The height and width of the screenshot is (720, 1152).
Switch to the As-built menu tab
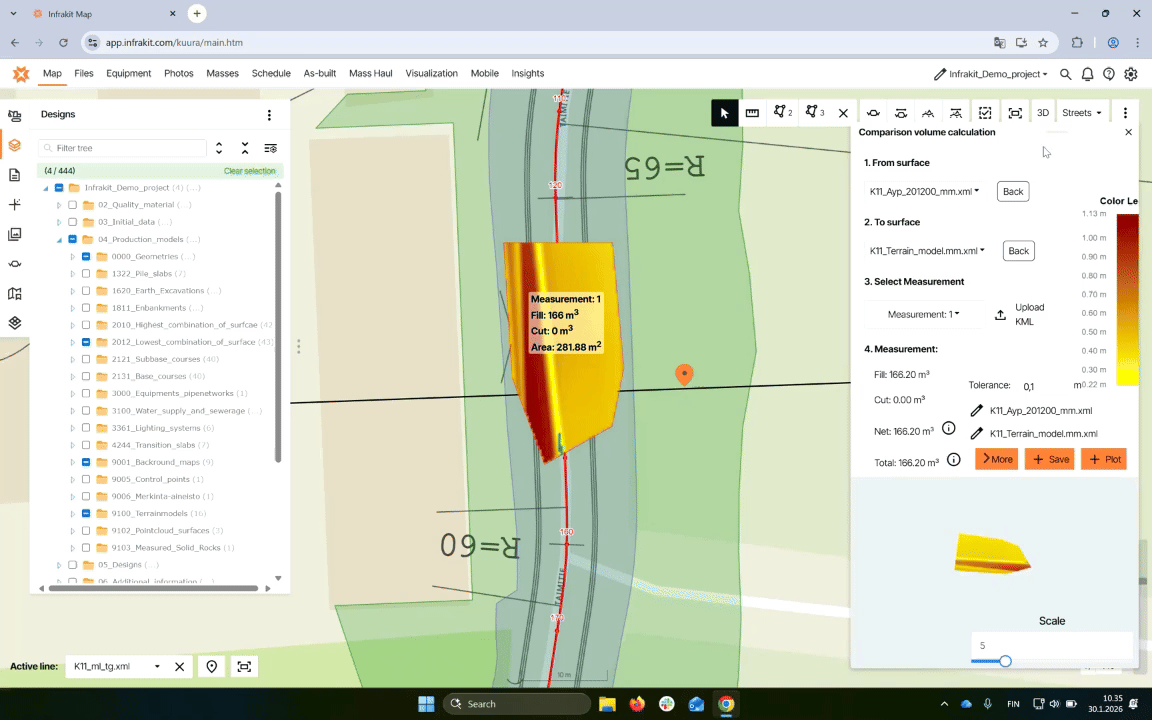click(319, 73)
